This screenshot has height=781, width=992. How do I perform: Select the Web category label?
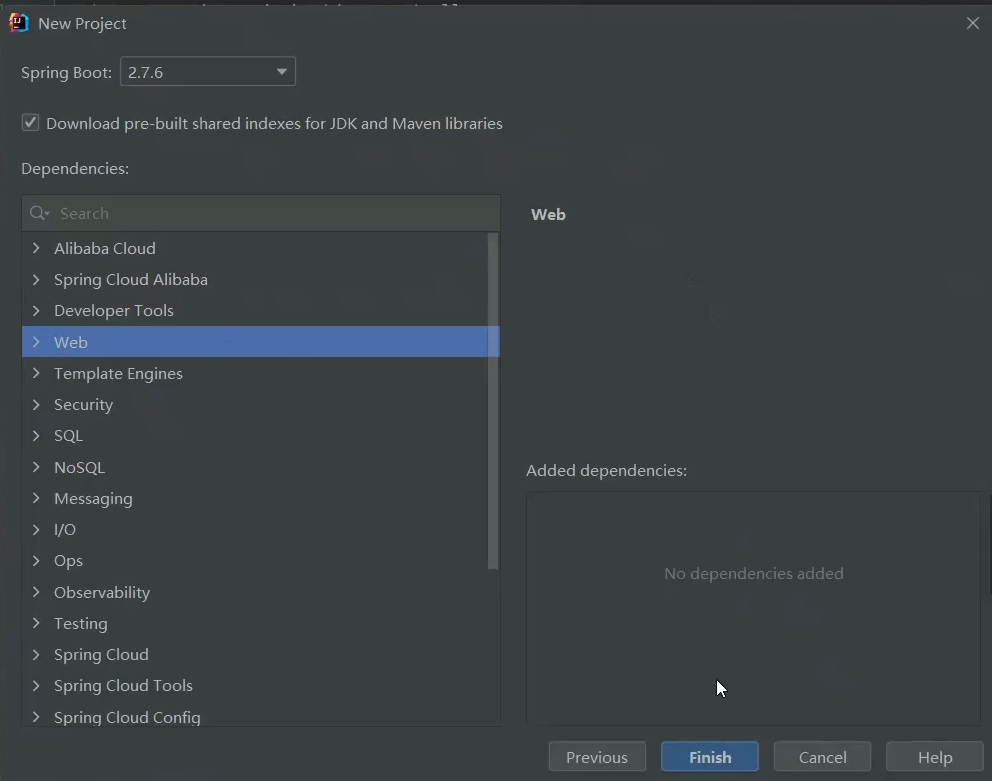coord(70,342)
